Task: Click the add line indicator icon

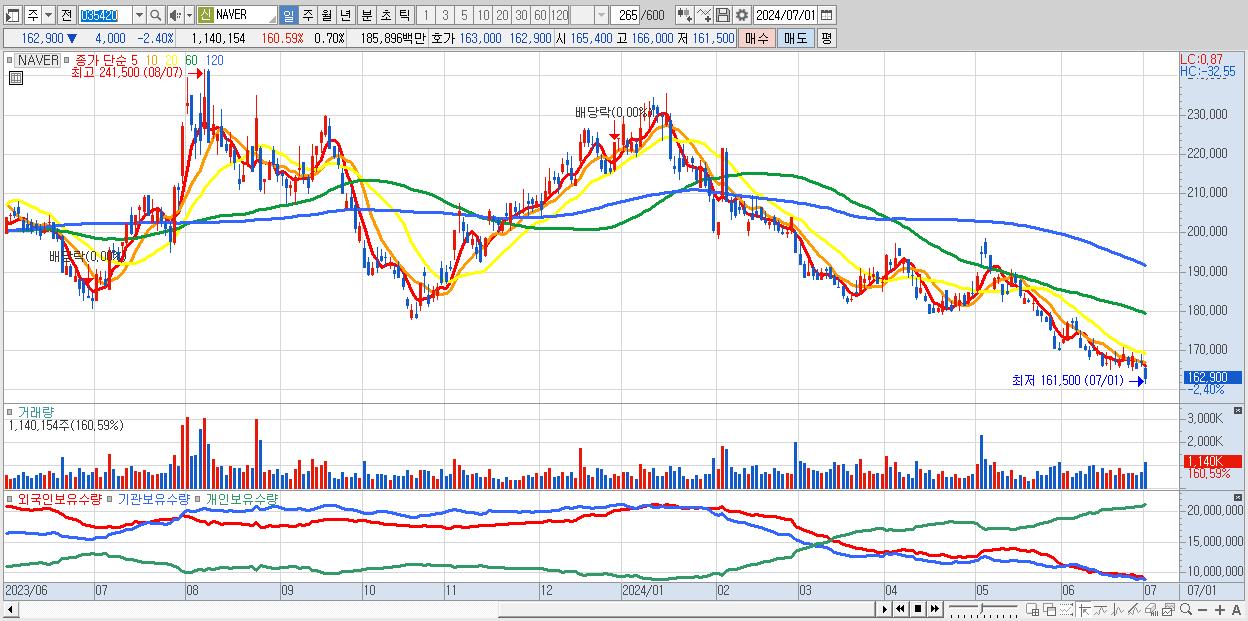Action: (704, 15)
